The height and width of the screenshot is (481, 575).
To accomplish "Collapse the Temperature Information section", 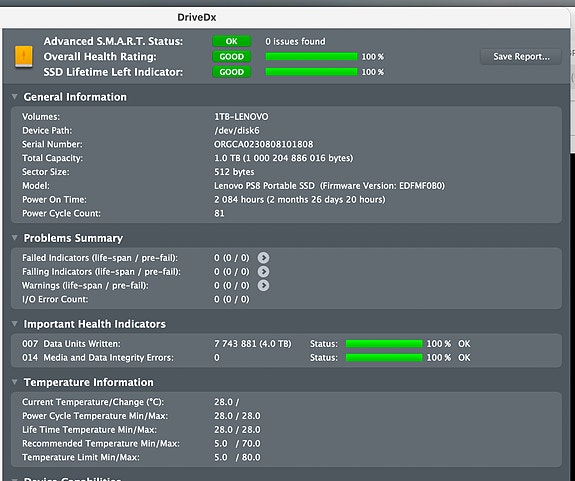I will click(15, 382).
